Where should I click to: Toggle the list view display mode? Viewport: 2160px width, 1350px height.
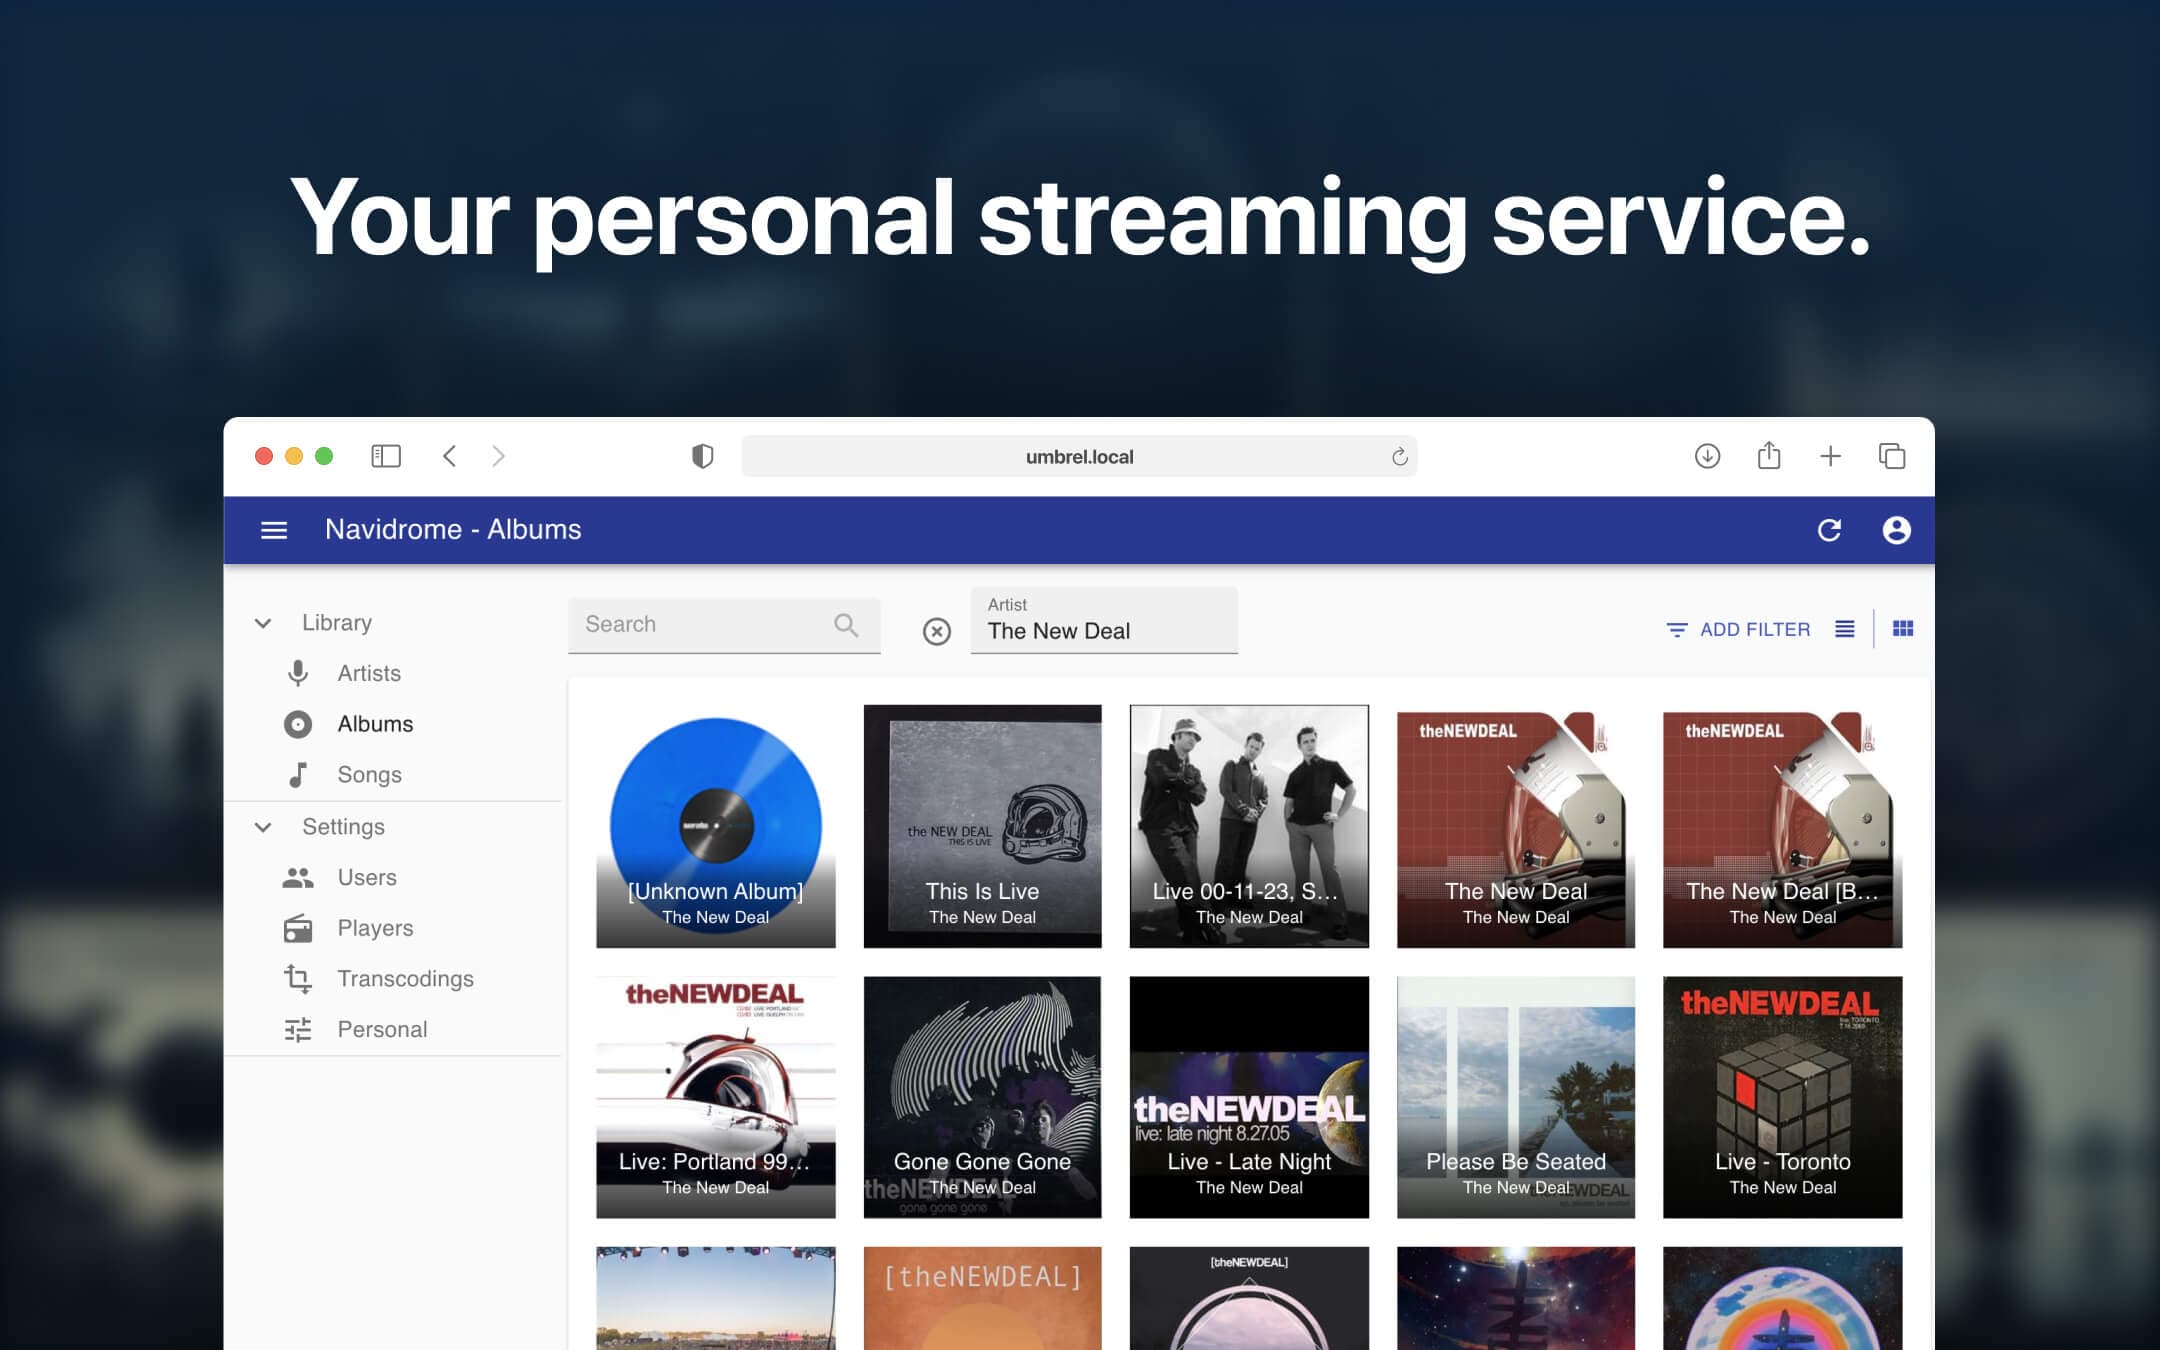(x=1847, y=630)
